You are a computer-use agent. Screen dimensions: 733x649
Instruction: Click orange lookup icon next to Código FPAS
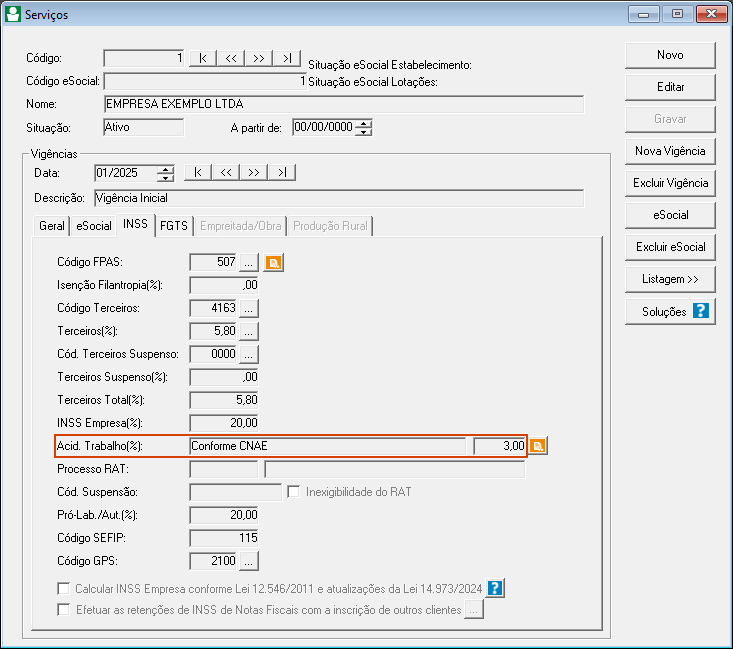tap(273, 263)
